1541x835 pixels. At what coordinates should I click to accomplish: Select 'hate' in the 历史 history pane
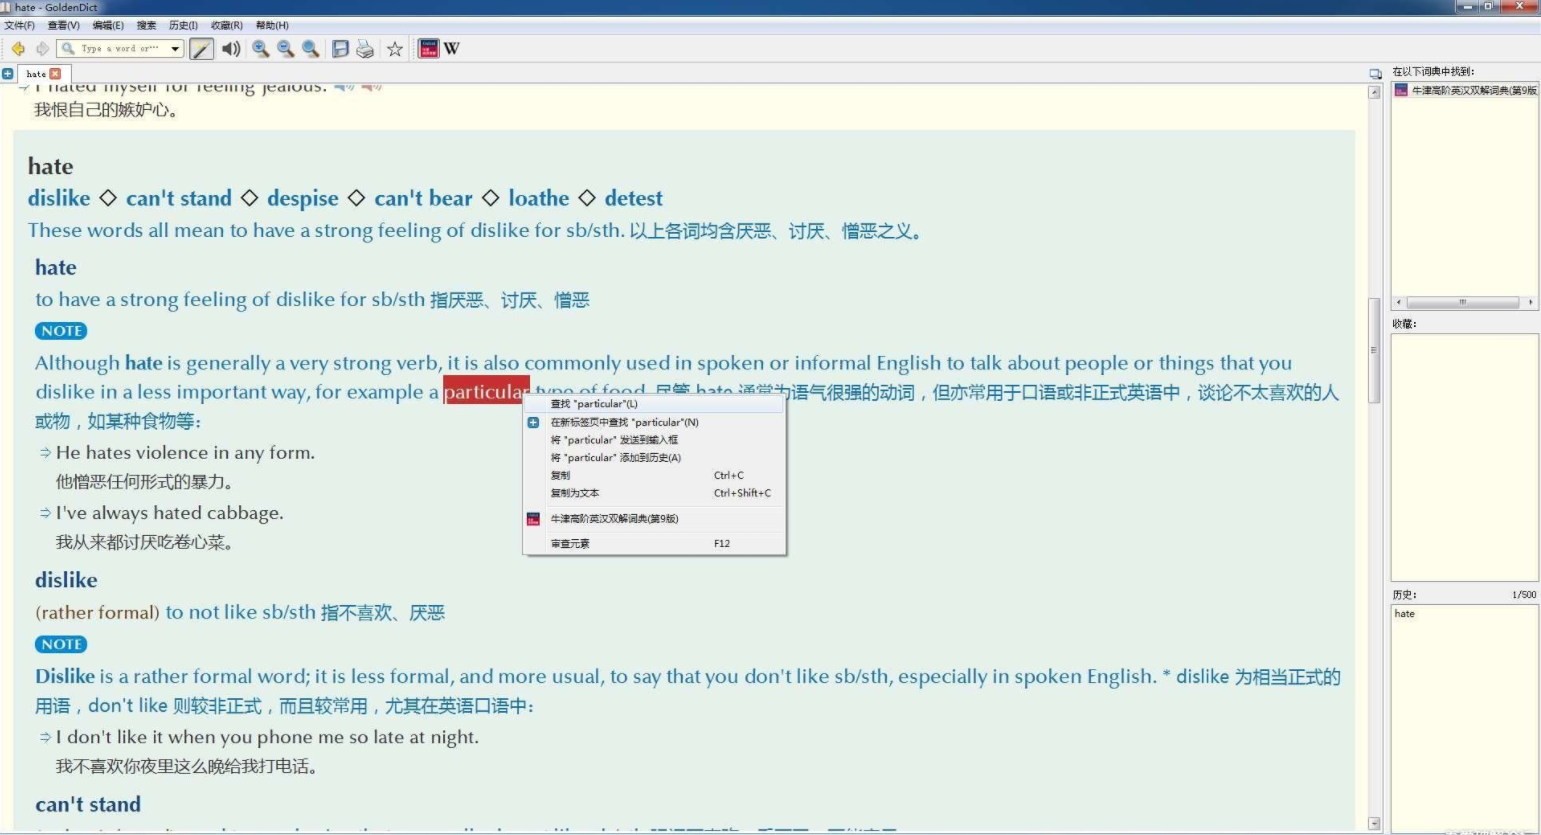click(x=1405, y=614)
